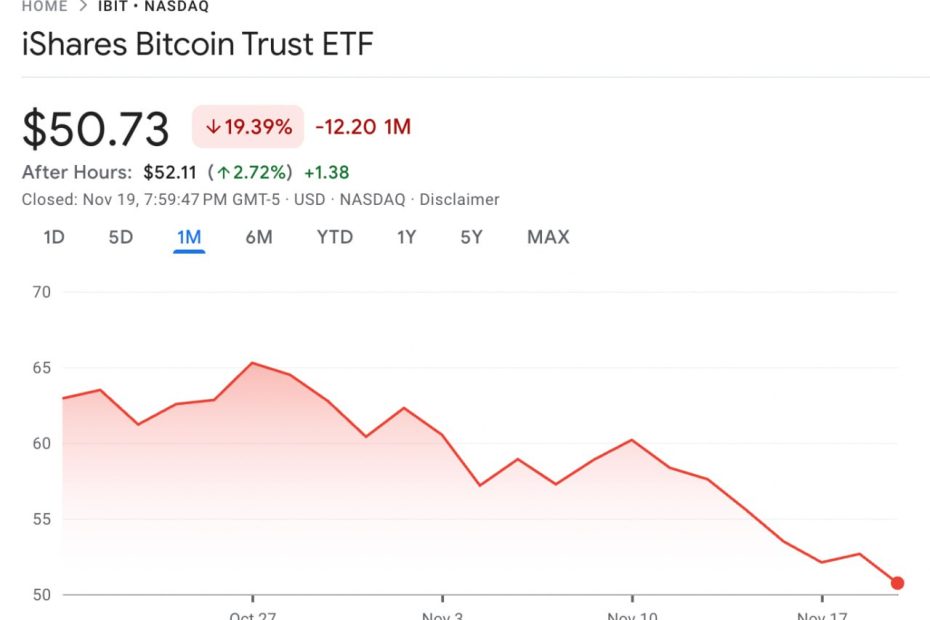Open the 5Y chart view
The width and height of the screenshot is (930, 620).
click(x=471, y=237)
